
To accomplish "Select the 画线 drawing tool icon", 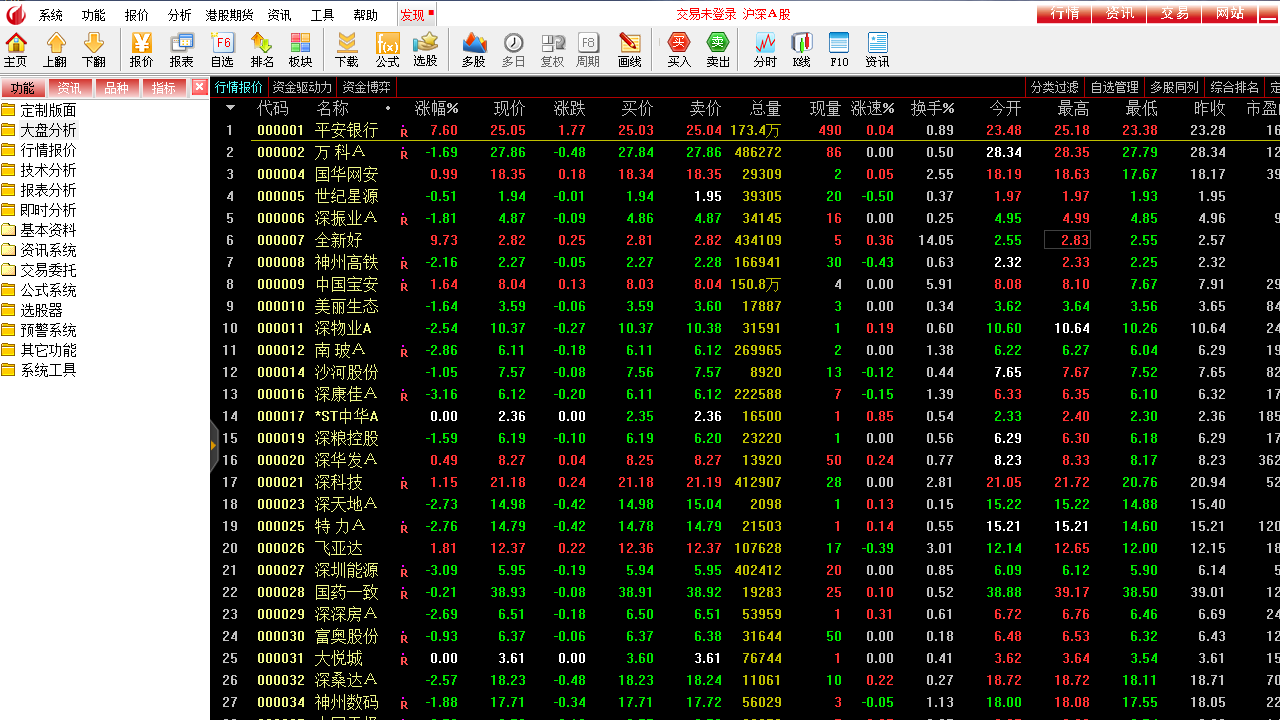I will click(630, 46).
